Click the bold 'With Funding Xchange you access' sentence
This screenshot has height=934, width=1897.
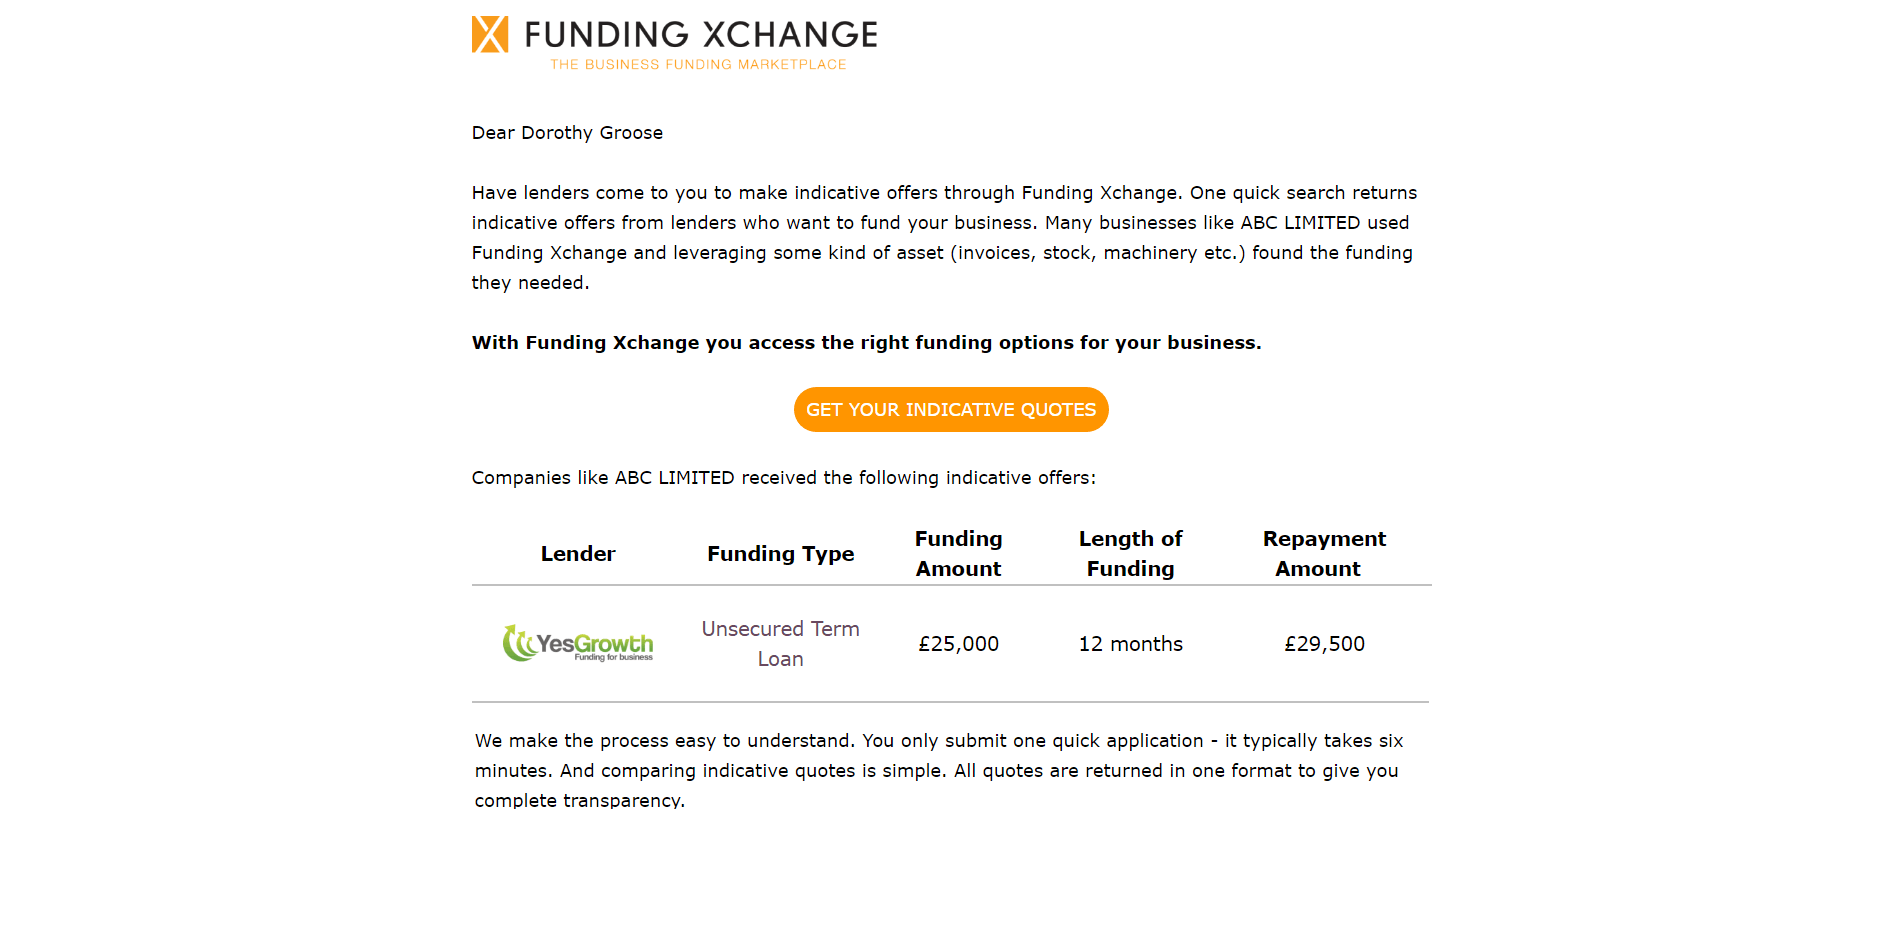[x=867, y=343]
